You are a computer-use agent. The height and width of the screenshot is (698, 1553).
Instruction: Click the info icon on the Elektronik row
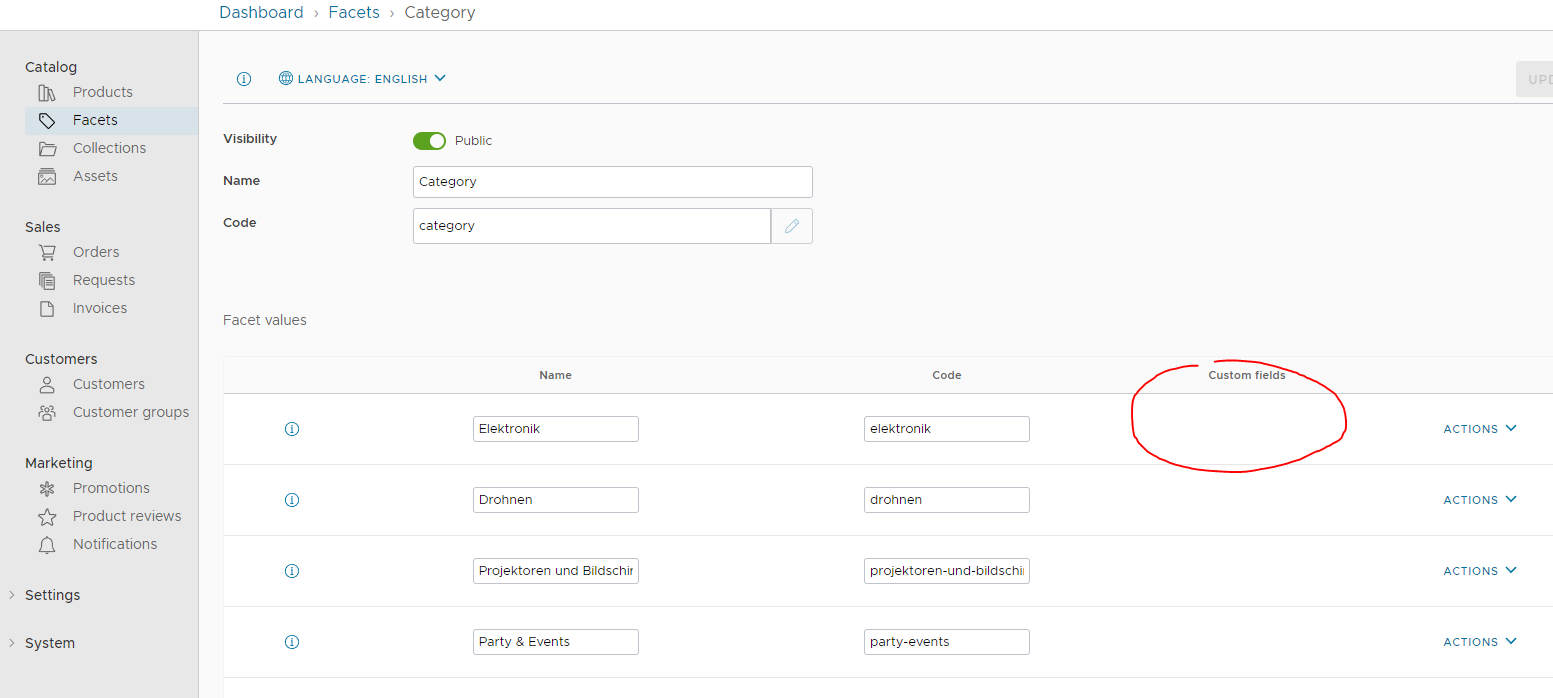pos(292,428)
